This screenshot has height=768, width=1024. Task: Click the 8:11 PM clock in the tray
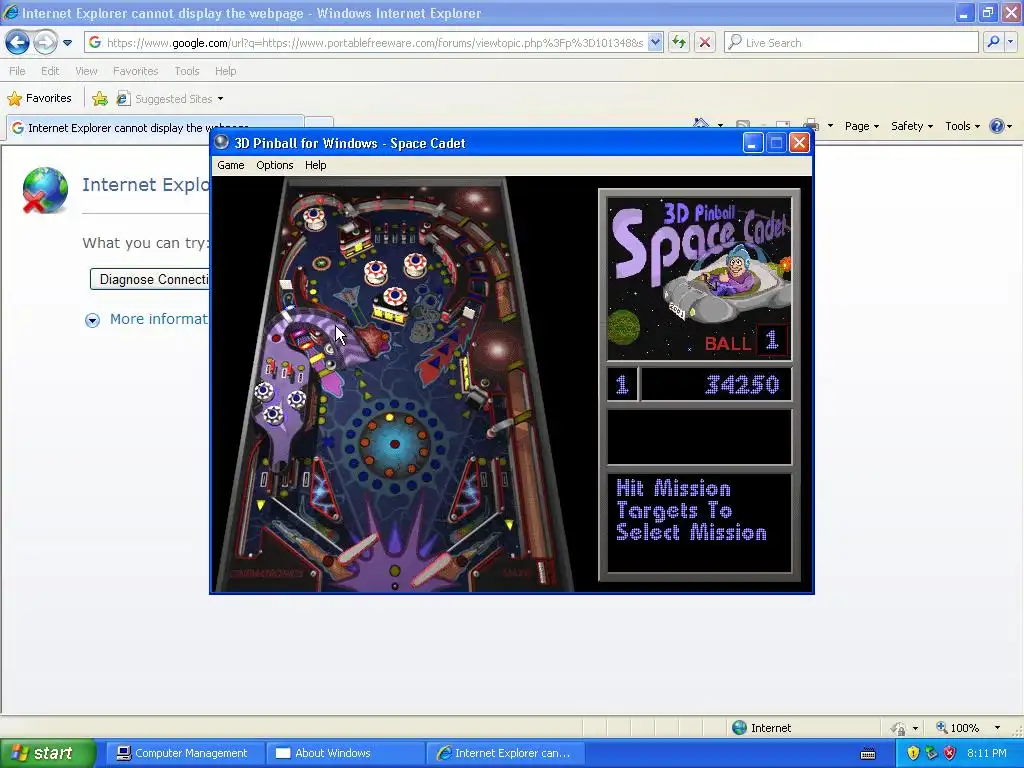point(986,753)
